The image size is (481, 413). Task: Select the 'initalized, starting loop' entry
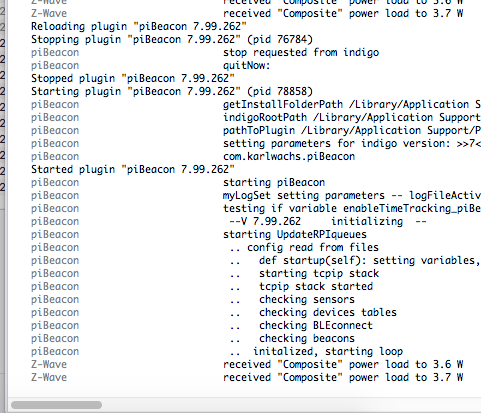pyautogui.click(x=328, y=351)
